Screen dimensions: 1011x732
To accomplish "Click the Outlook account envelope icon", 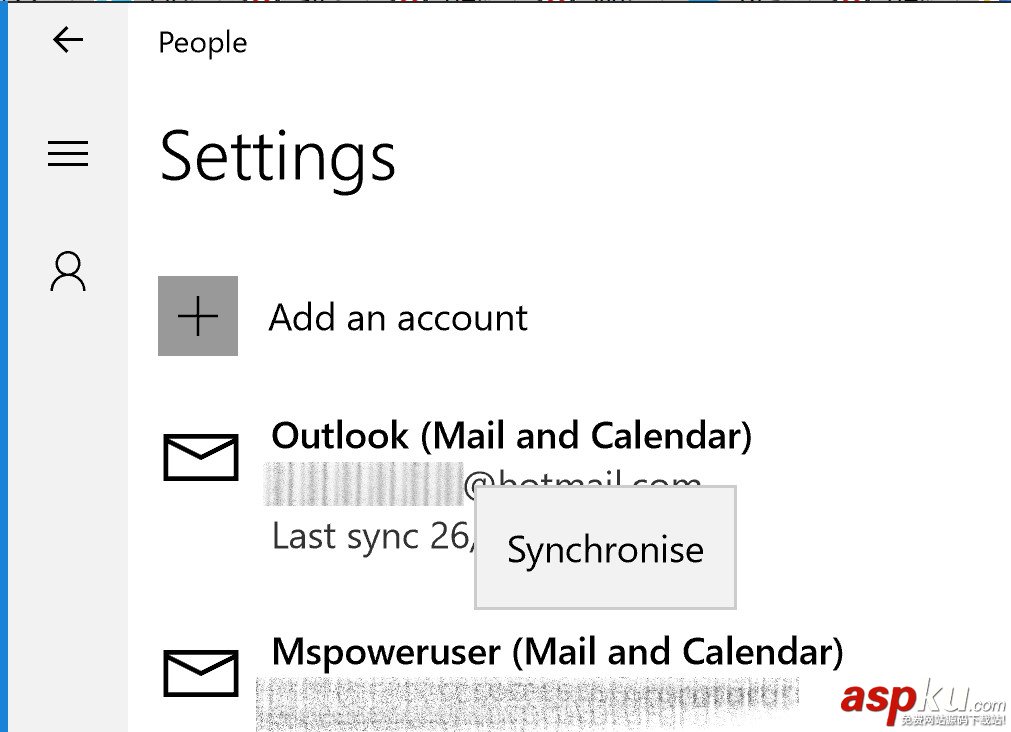I will coord(200,458).
